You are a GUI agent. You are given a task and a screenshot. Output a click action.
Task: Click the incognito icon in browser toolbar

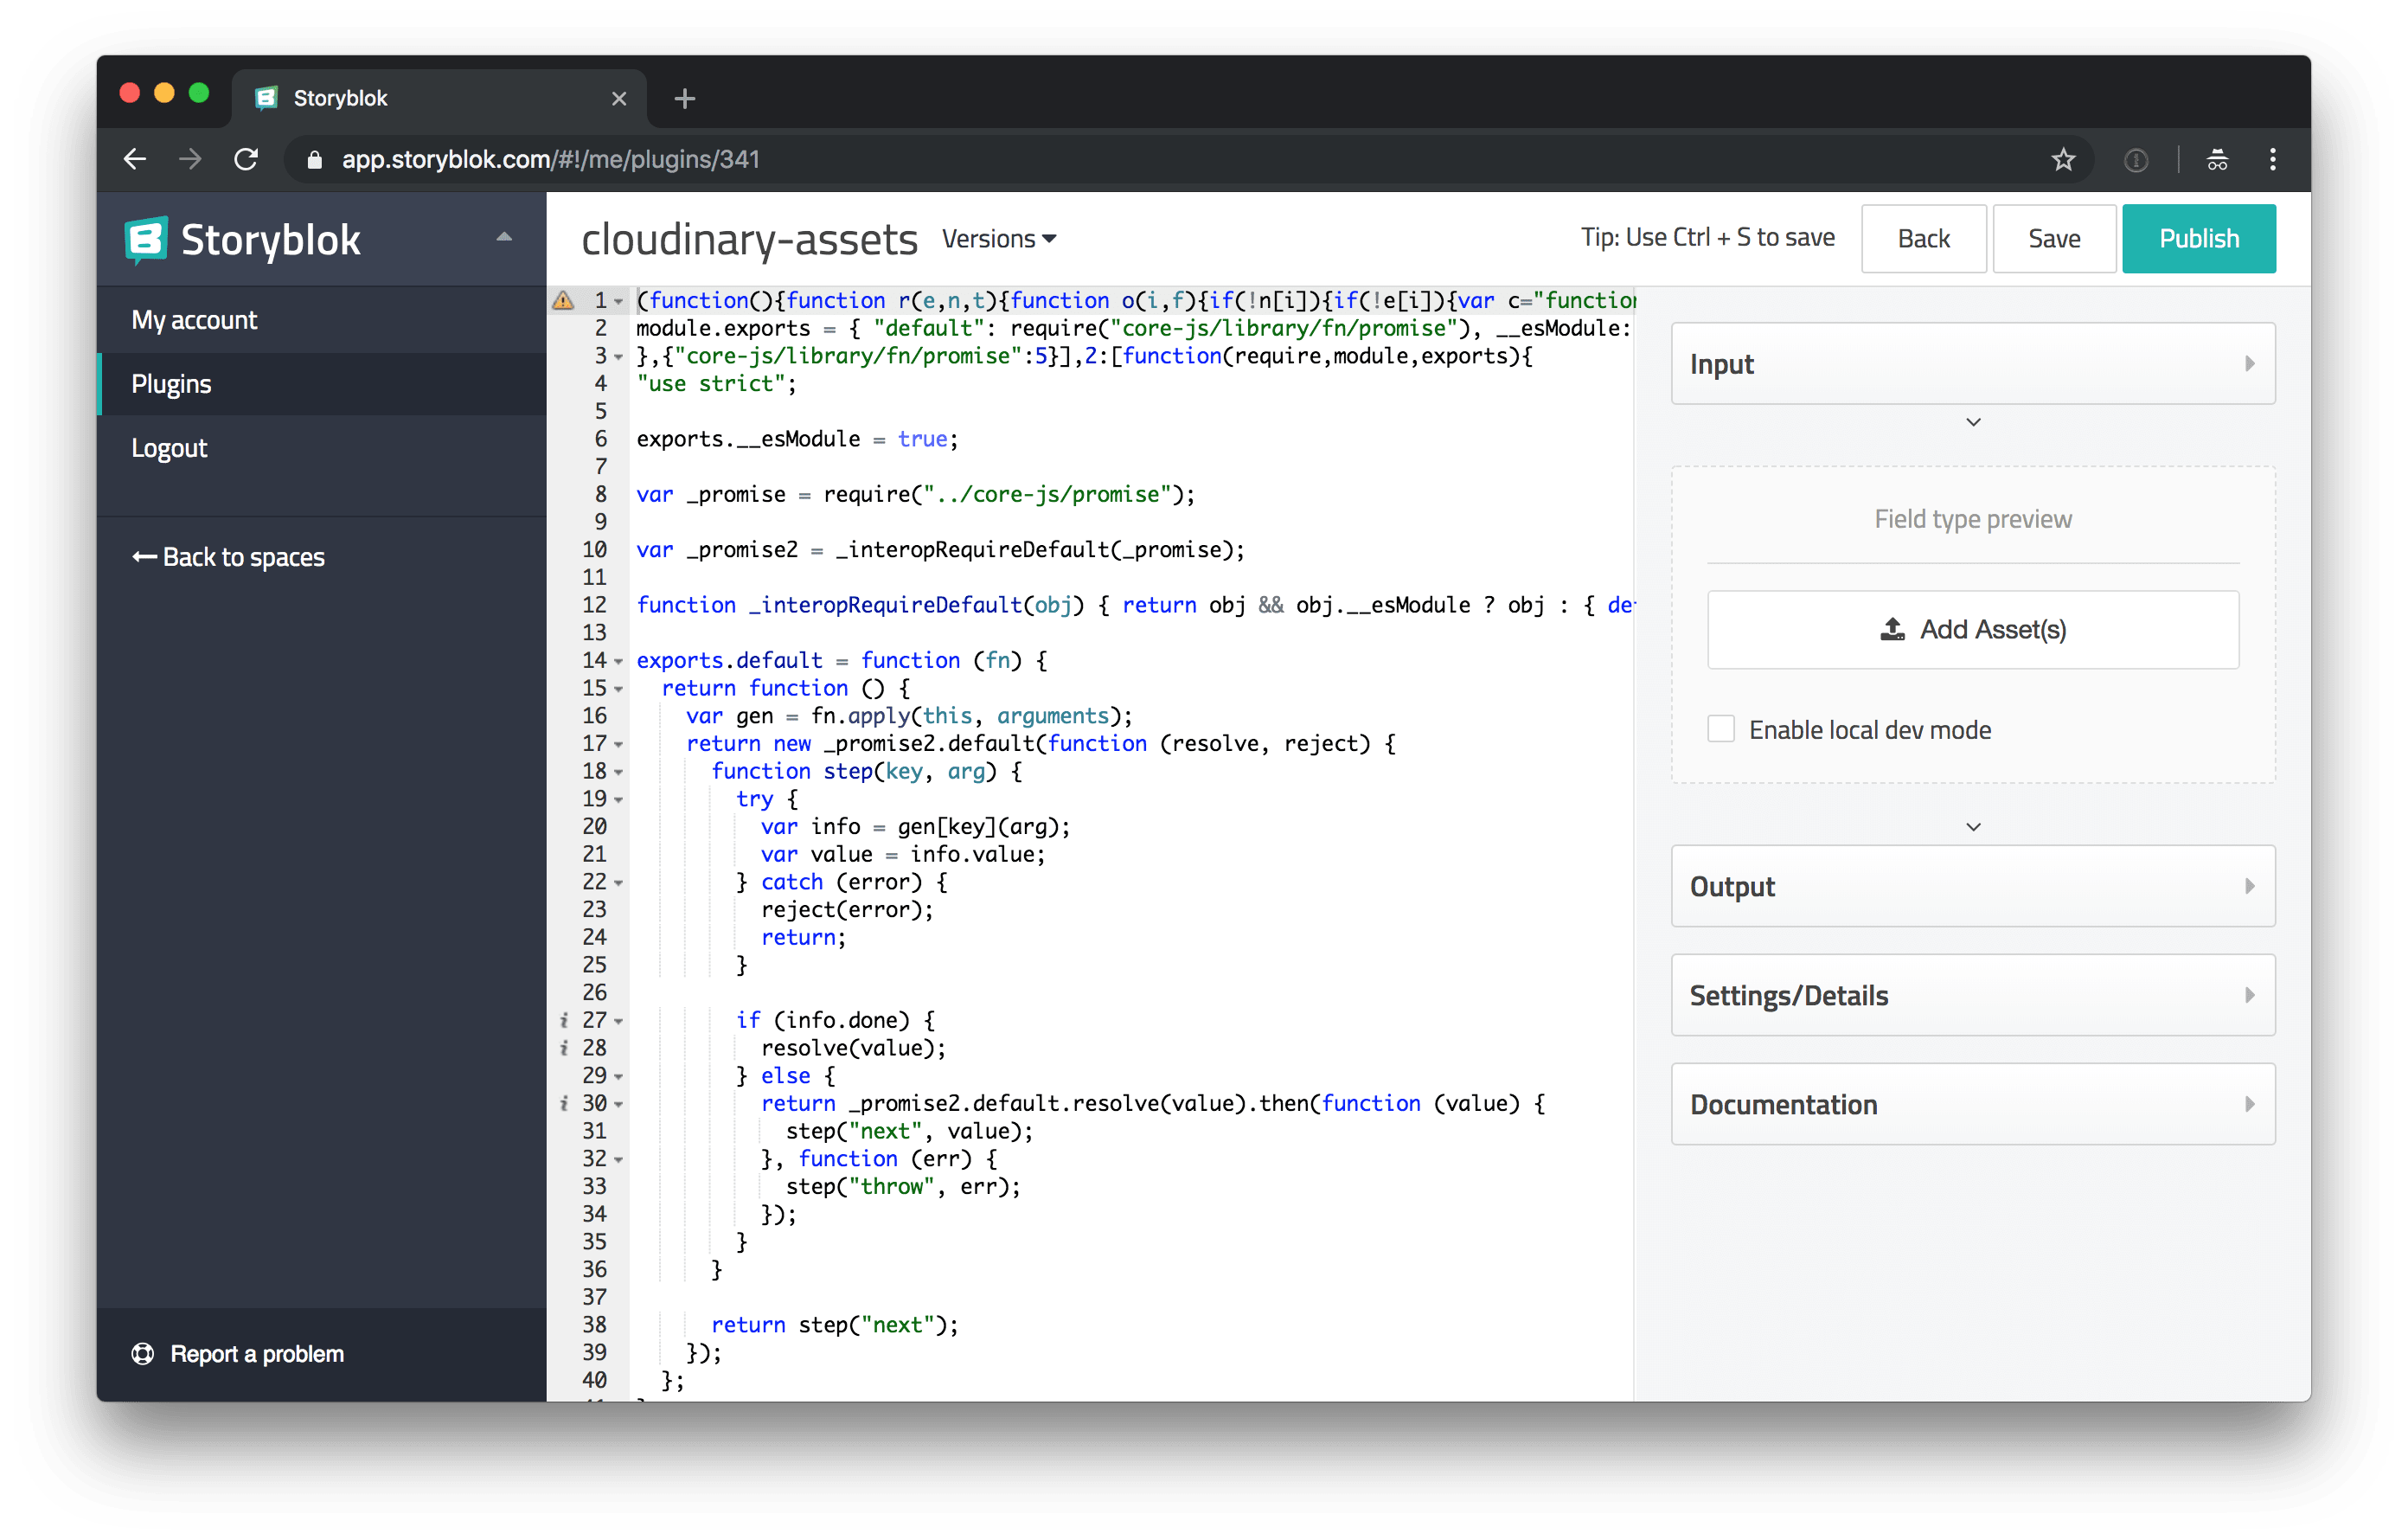tap(2217, 159)
